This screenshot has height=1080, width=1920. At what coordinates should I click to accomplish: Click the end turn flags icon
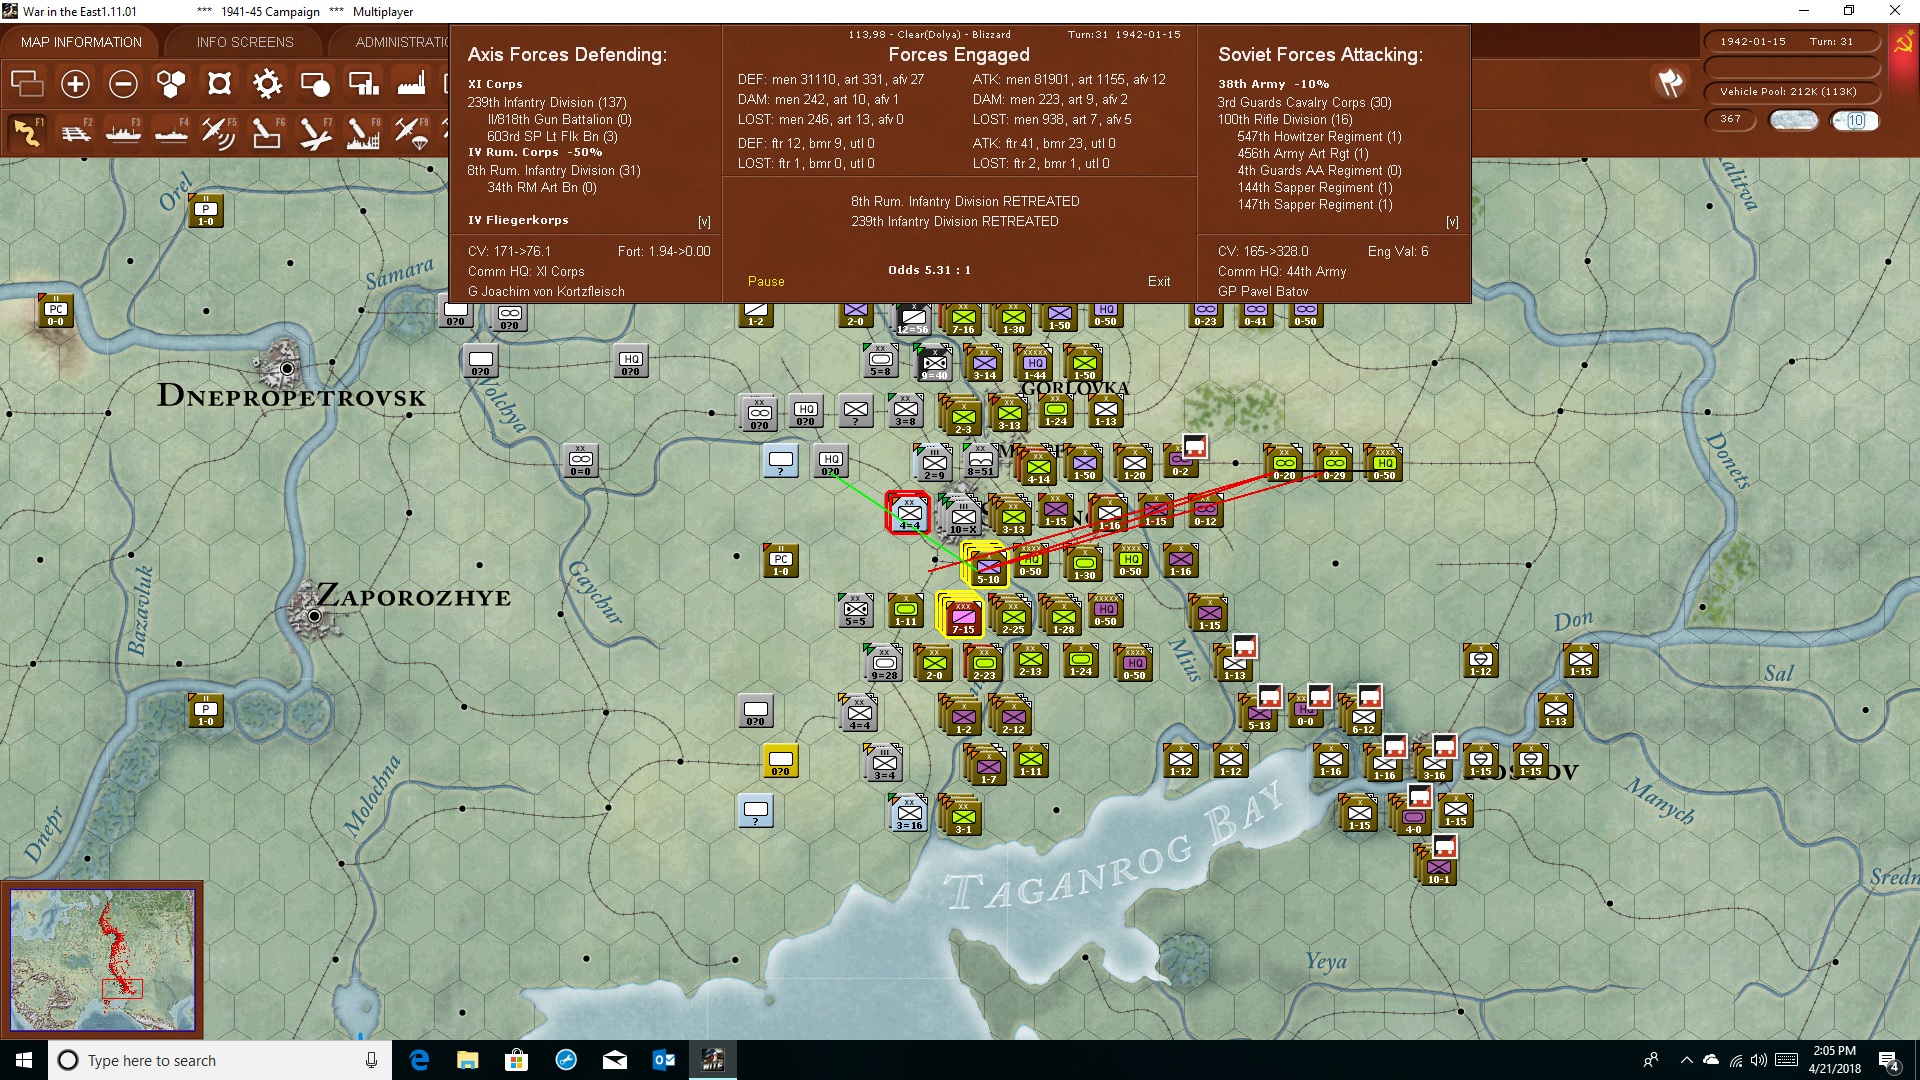coord(1670,83)
